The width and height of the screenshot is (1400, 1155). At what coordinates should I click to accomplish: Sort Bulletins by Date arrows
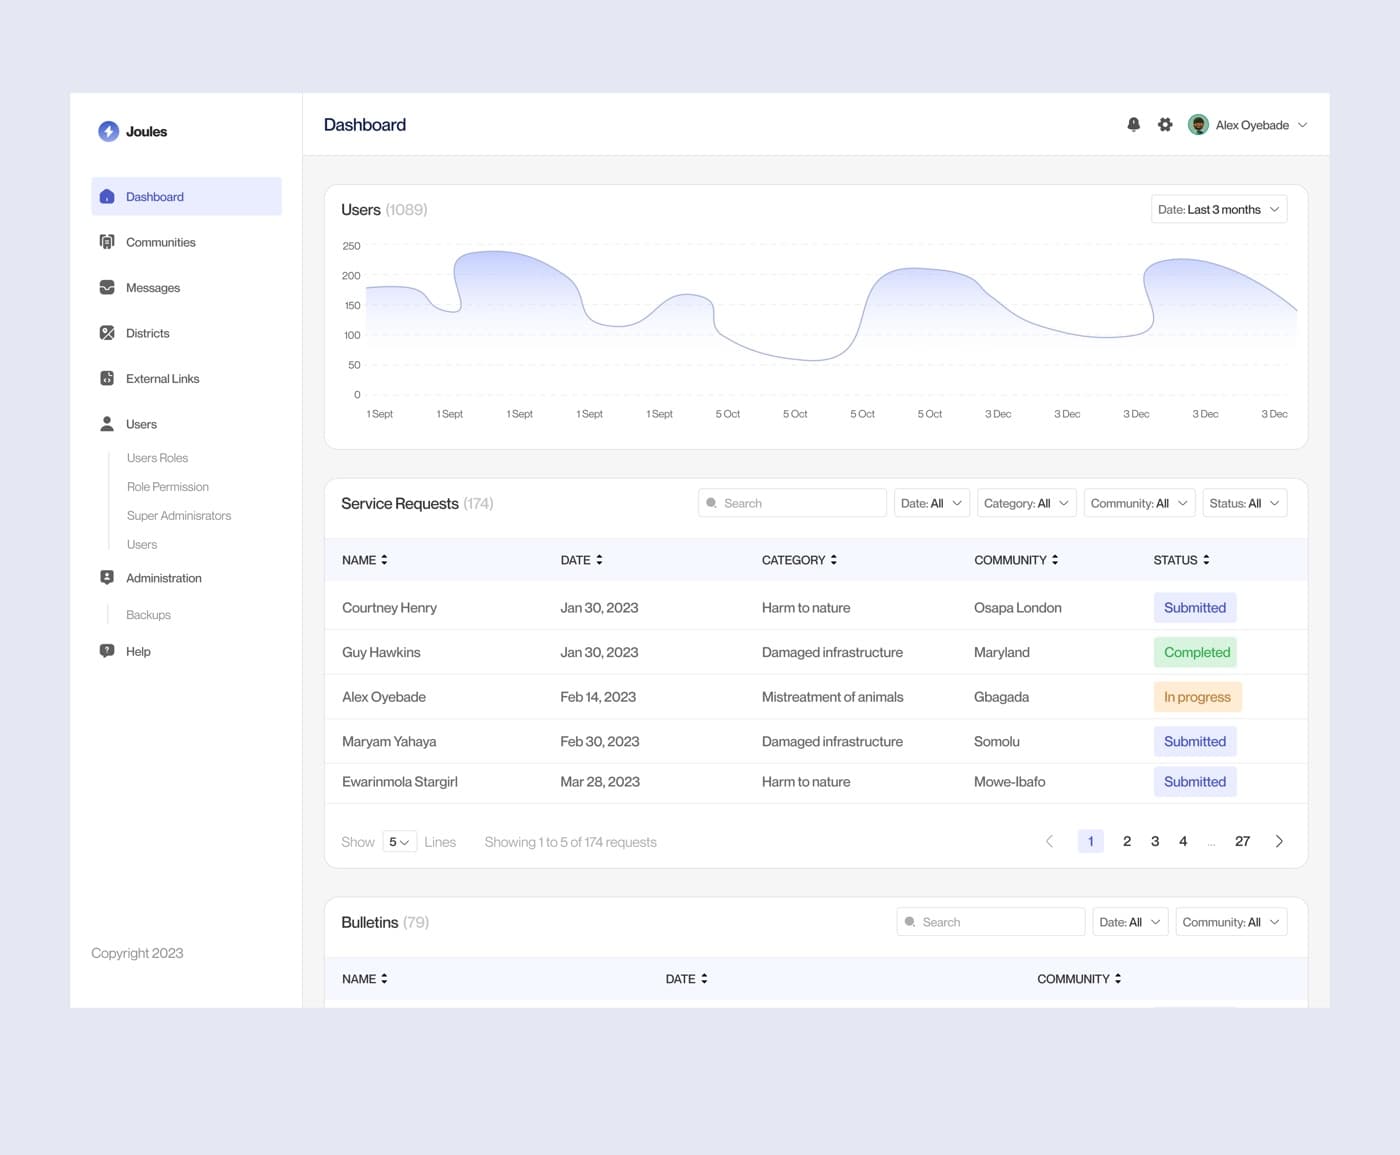tap(704, 979)
